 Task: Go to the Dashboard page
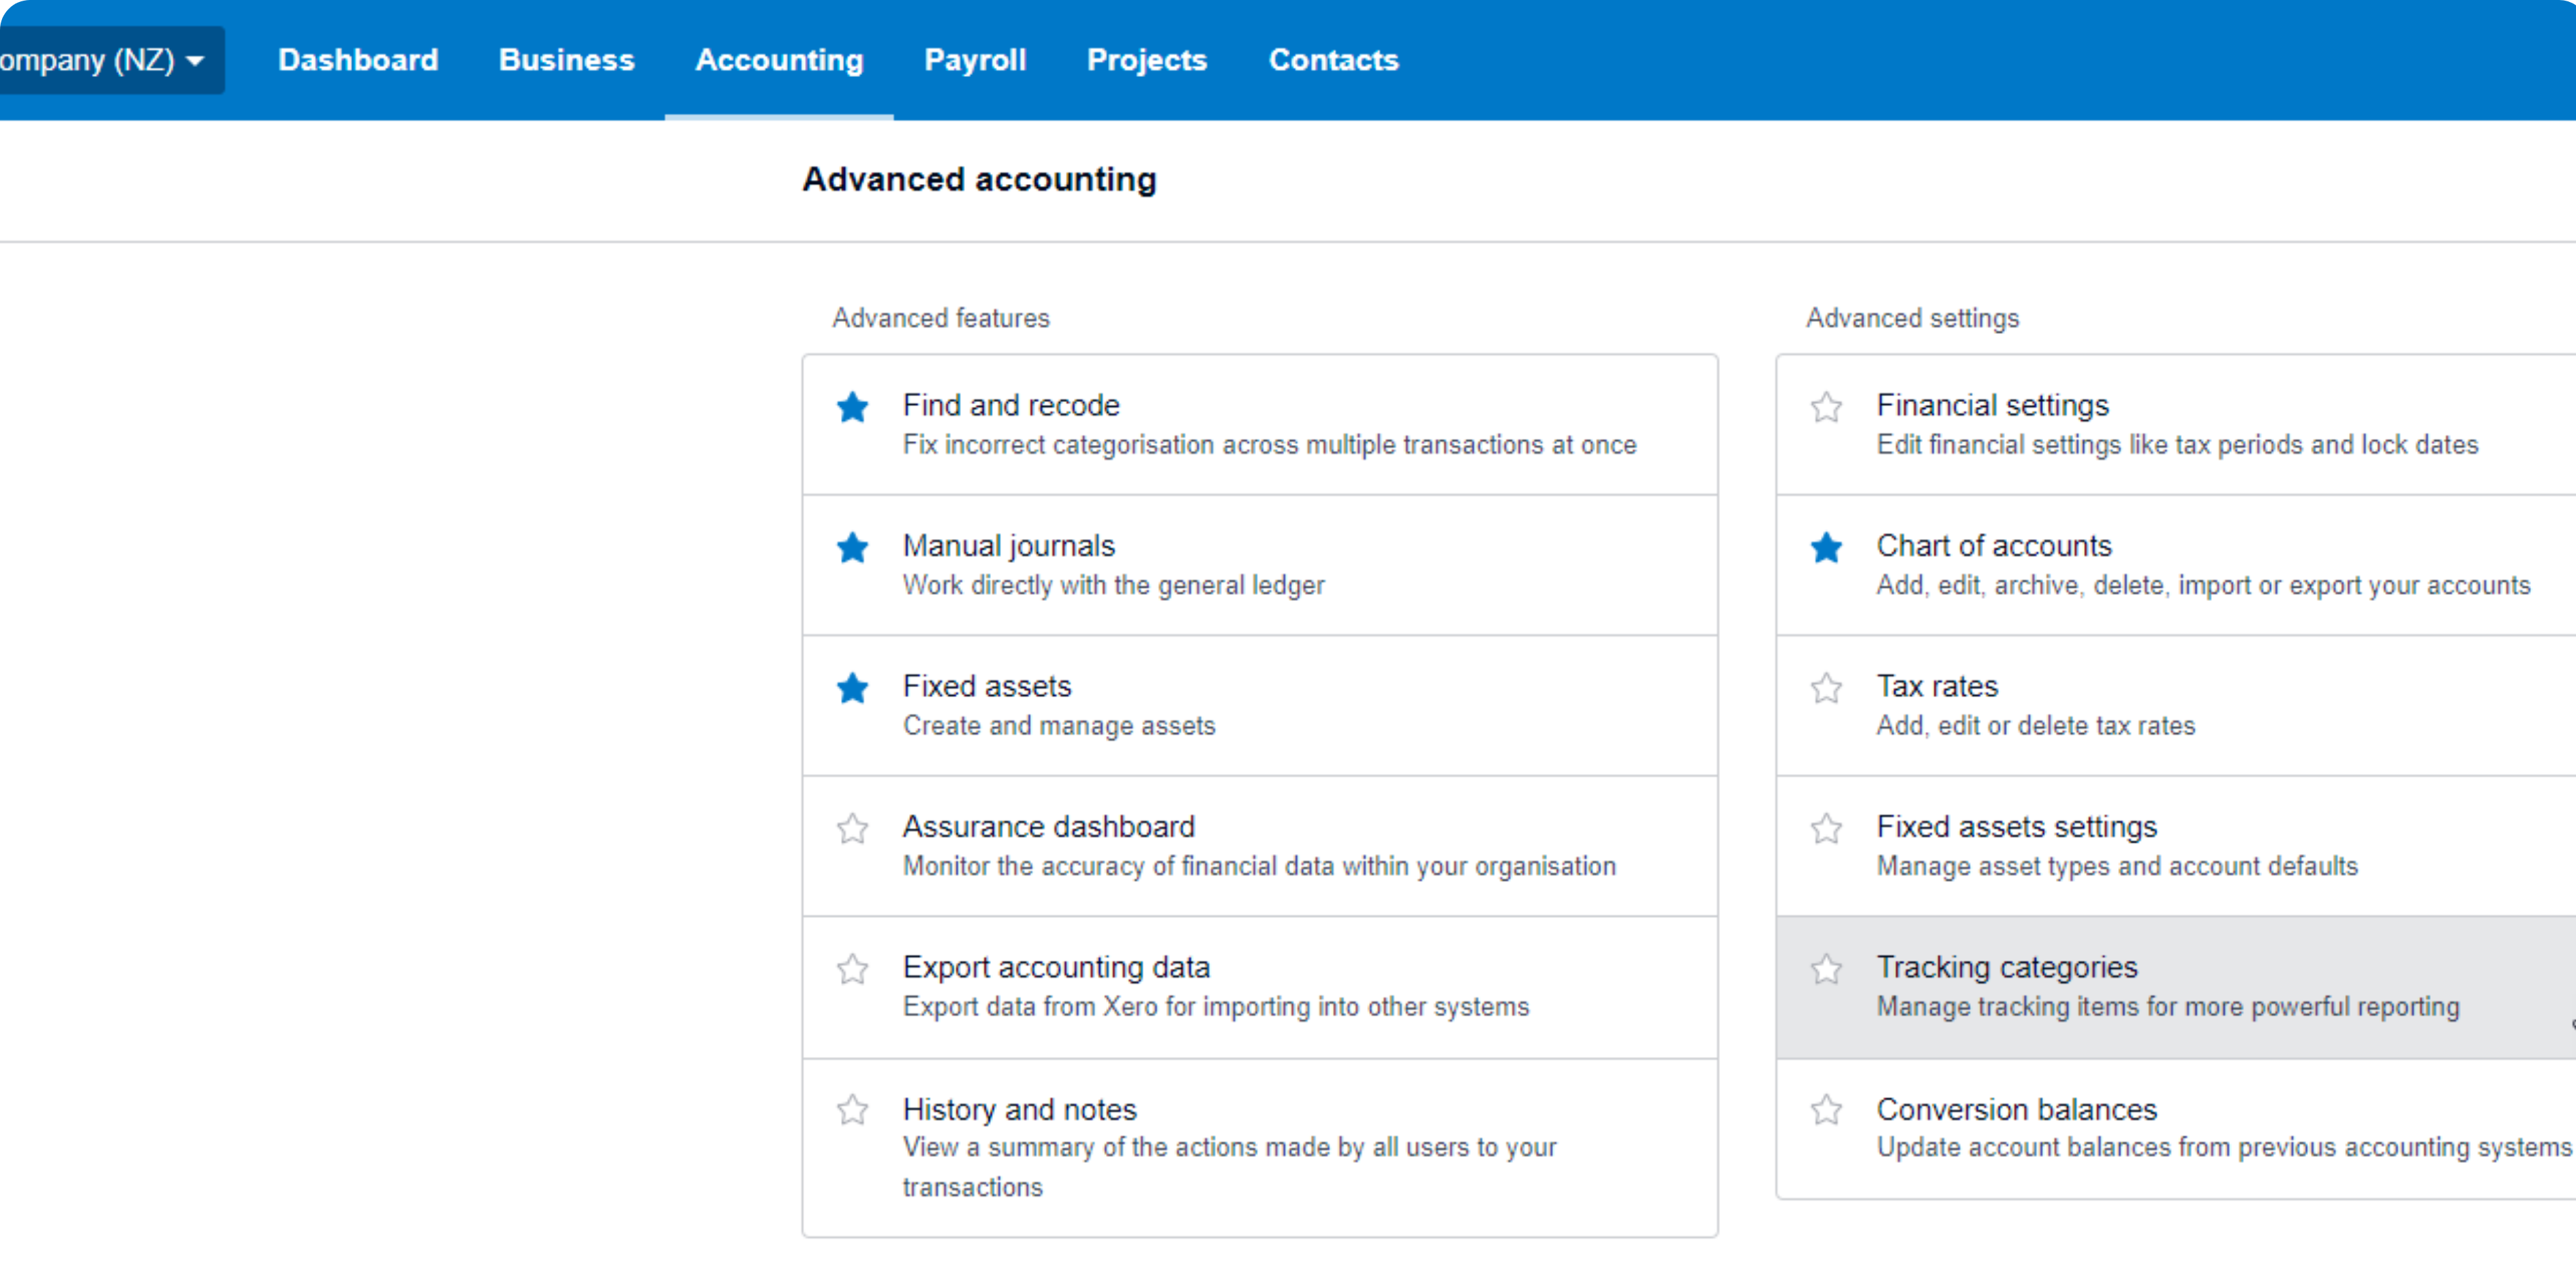pyautogui.click(x=357, y=60)
